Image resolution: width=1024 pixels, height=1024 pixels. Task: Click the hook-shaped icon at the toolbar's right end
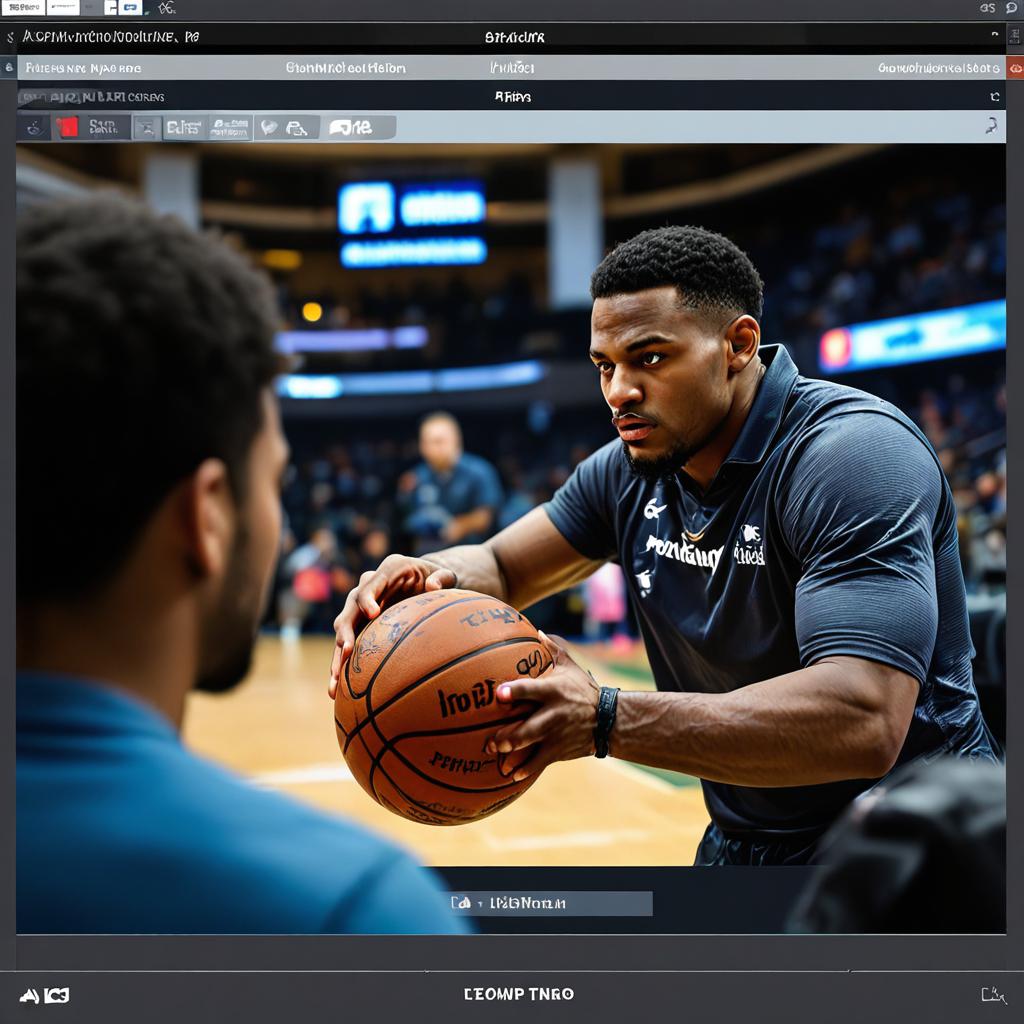pyautogui.click(x=991, y=125)
